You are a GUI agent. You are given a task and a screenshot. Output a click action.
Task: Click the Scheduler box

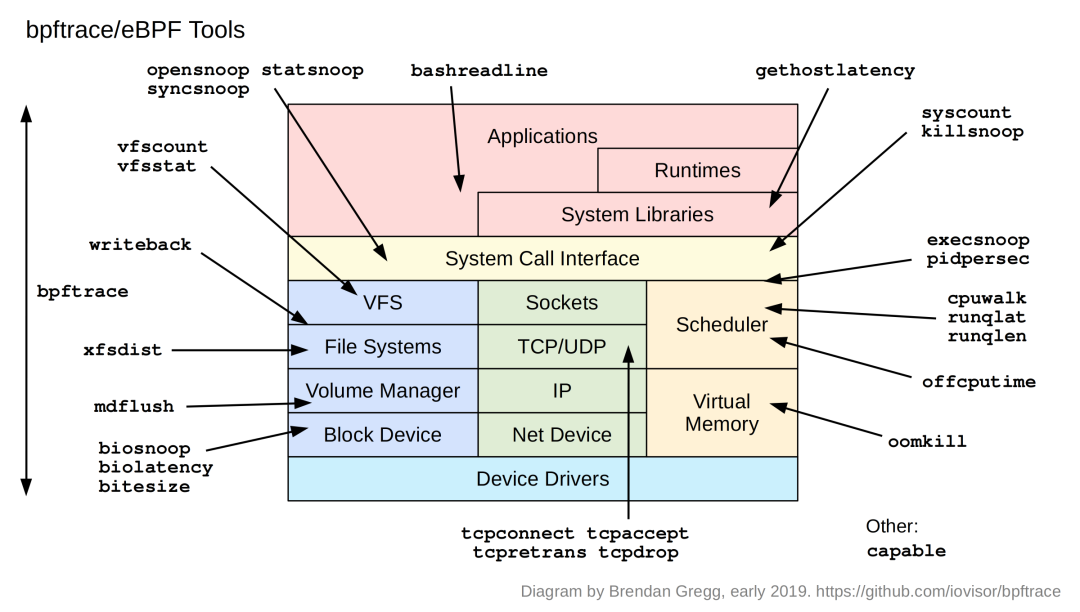coord(722,325)
